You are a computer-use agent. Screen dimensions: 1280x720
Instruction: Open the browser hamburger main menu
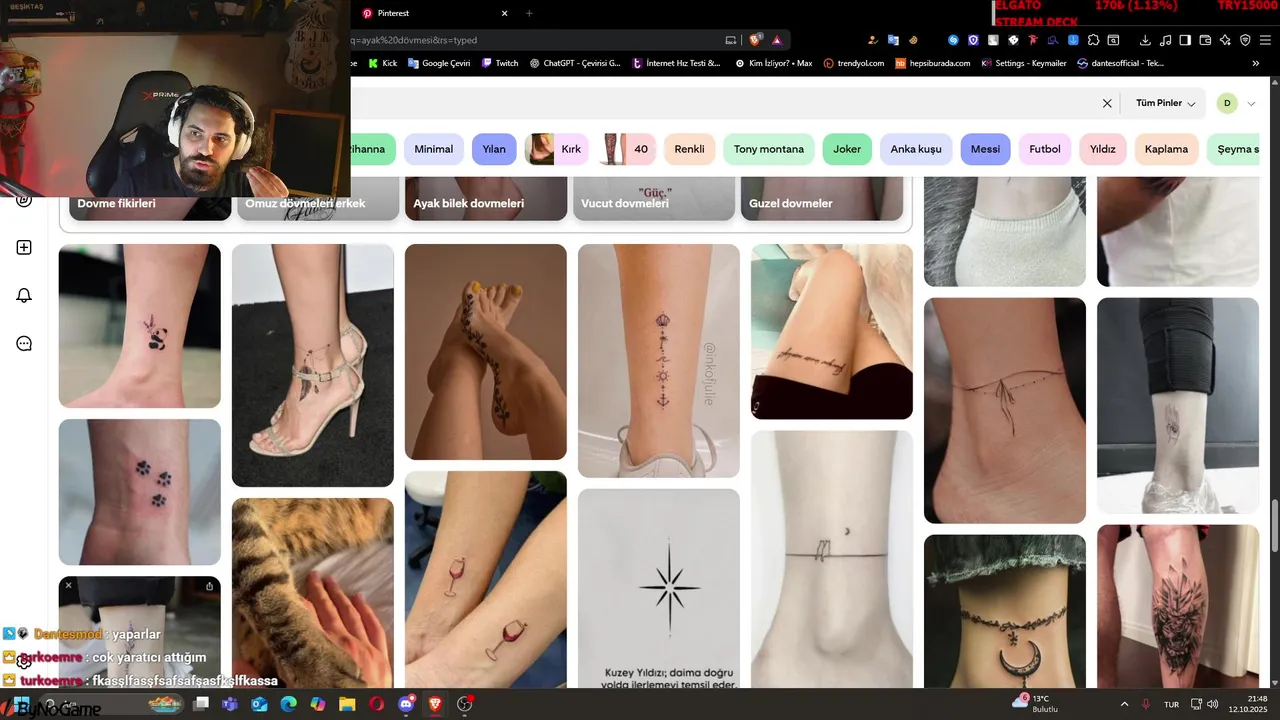click(1265, 40)
